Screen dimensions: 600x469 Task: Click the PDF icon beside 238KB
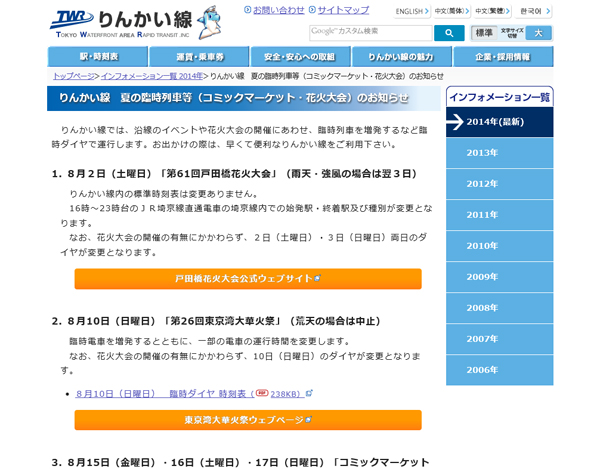262,394
